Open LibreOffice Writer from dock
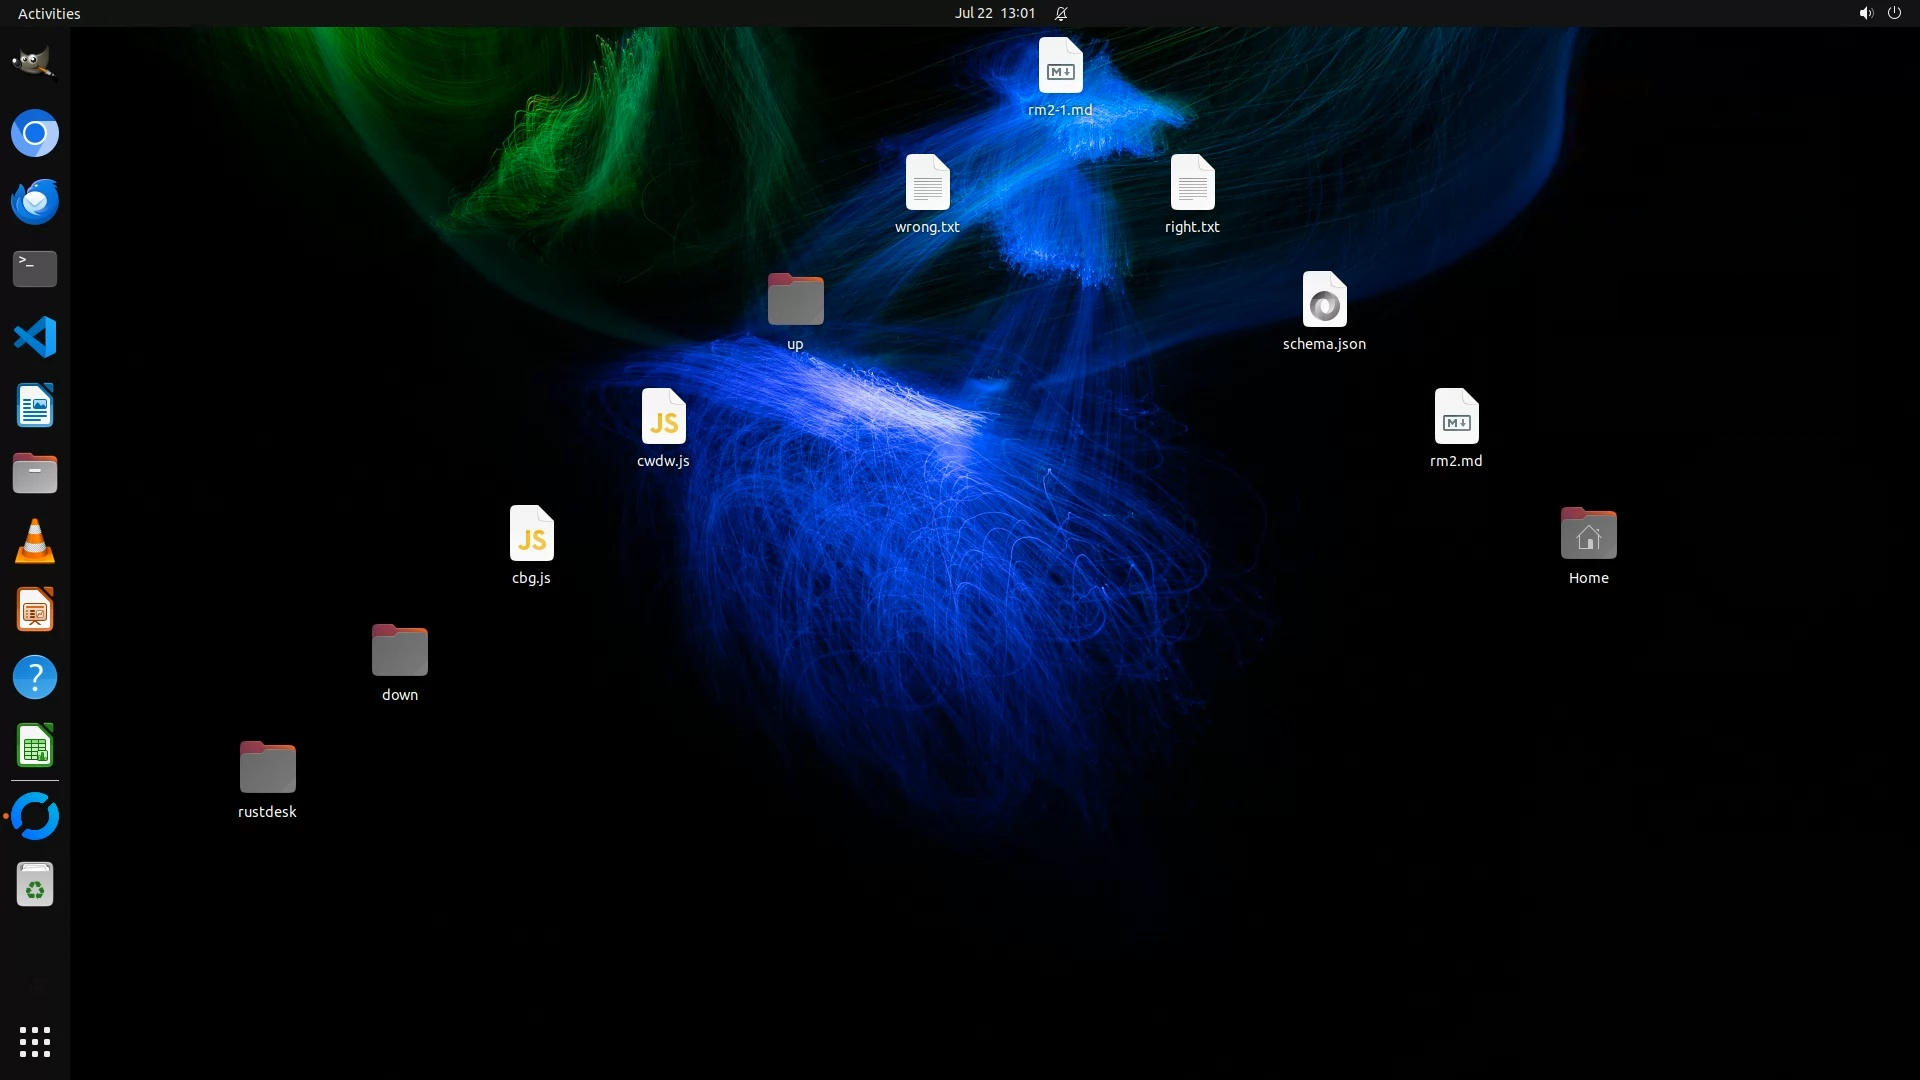 click(x=34, y=405)
